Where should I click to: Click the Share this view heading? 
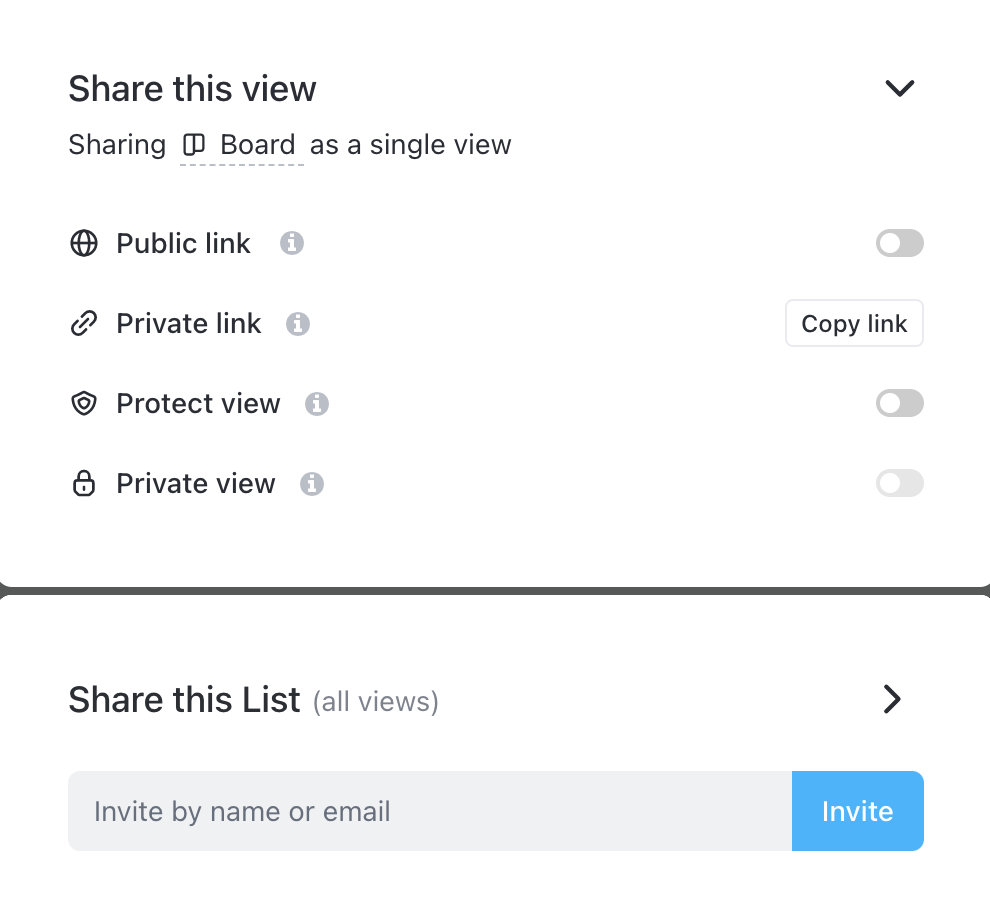point(192,89)
